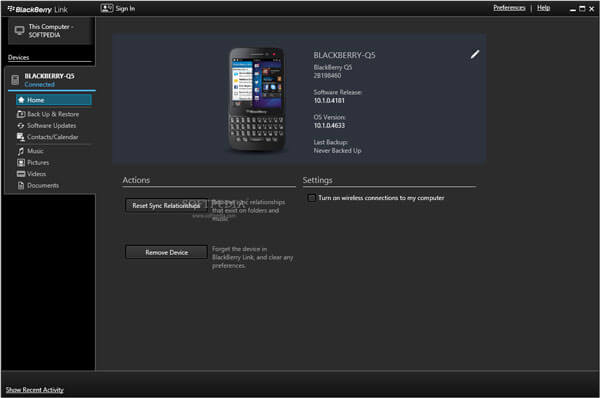Open Preferences link
This screenshot has height=398, width=600.
click(x=509, y=8)
